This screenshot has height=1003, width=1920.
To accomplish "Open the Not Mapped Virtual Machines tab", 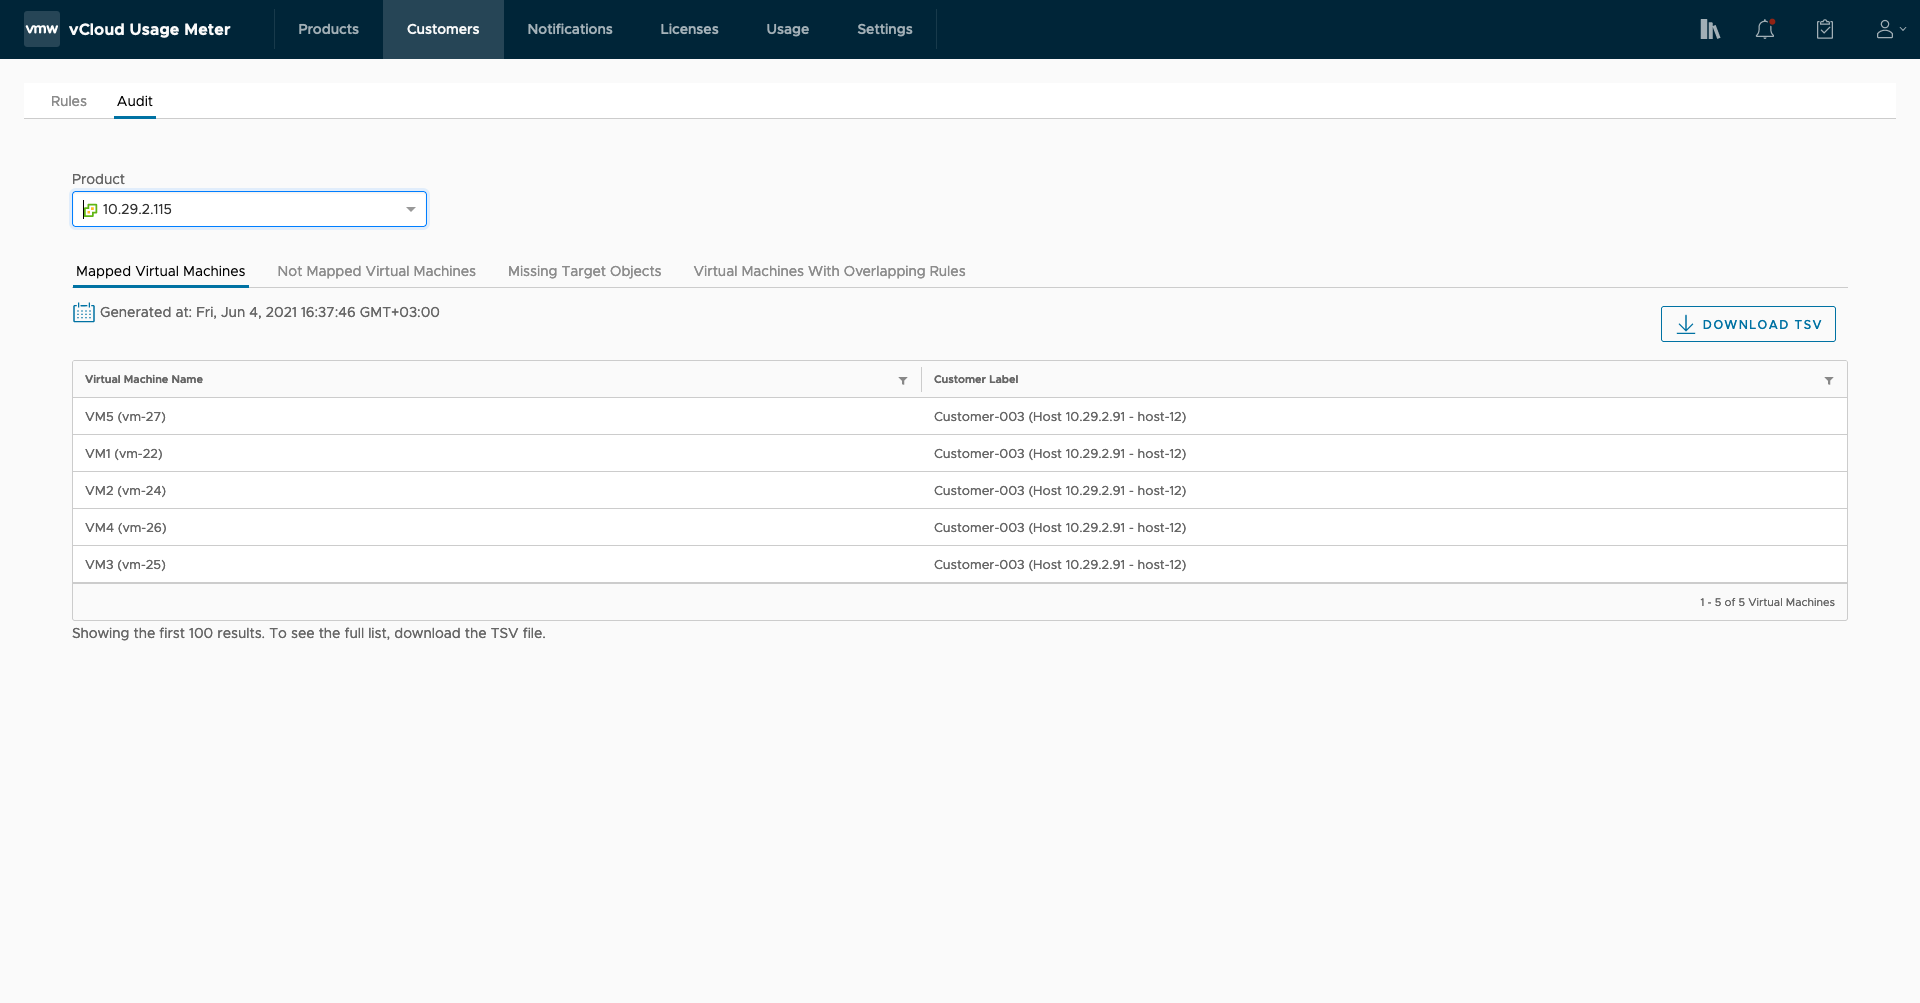I will pyautogui.click(x=376, y=271).
